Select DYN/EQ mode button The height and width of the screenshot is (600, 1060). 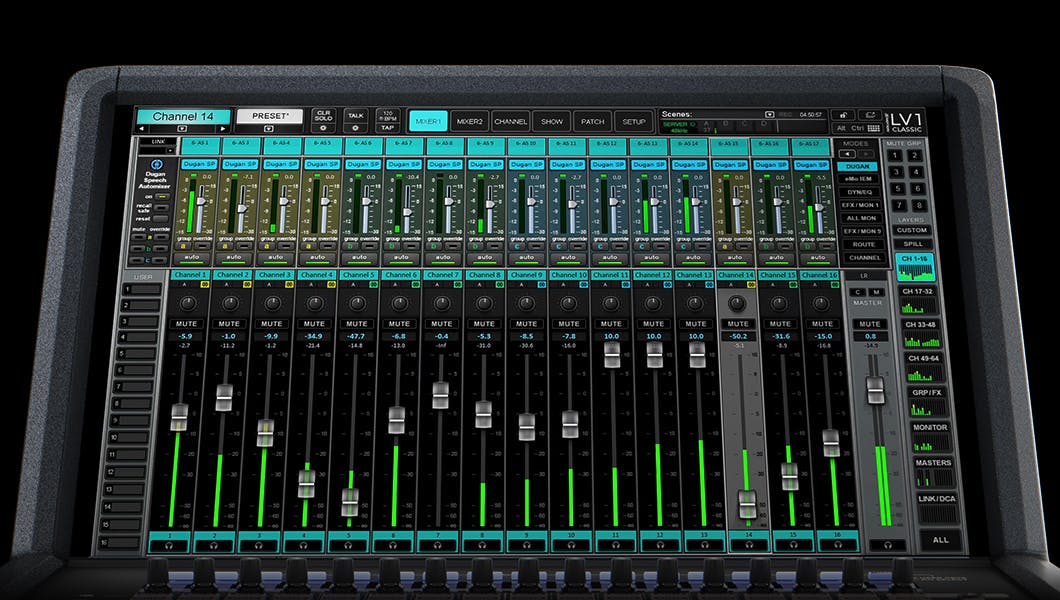pyautogui.click(x=859, y=191)
